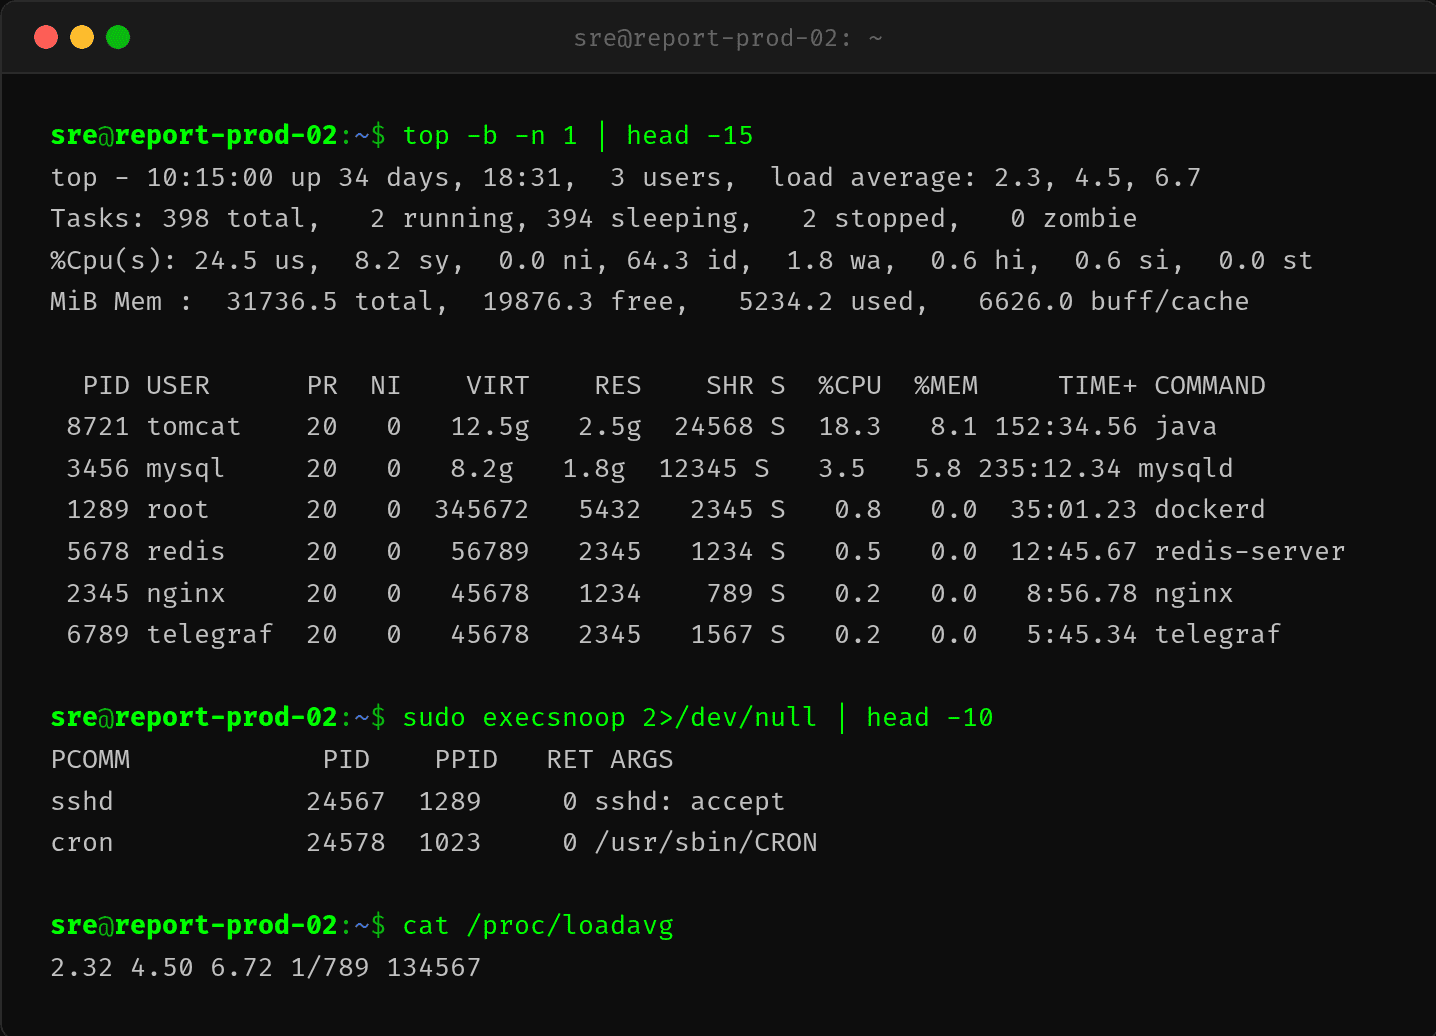
Task: Click the '19876.3 free' memory value
Action: click(x=578, y=302)
